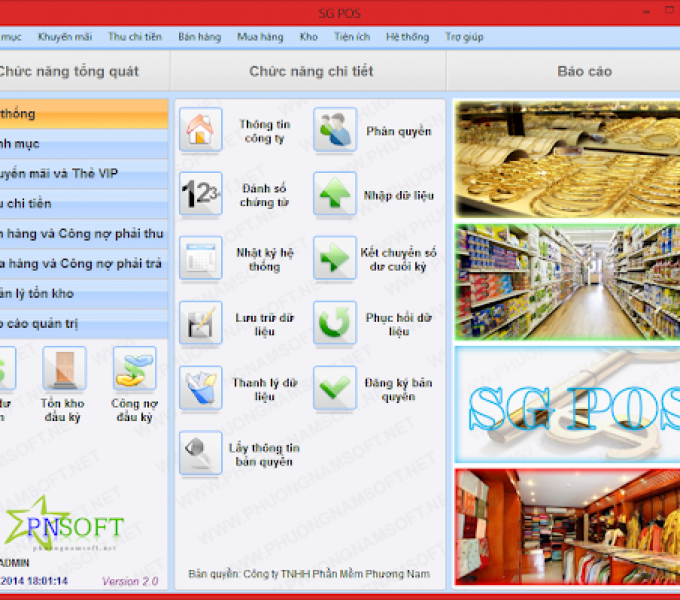Click the Chức năng tổng quát header
680x600 pixels.
pos(69,72)
